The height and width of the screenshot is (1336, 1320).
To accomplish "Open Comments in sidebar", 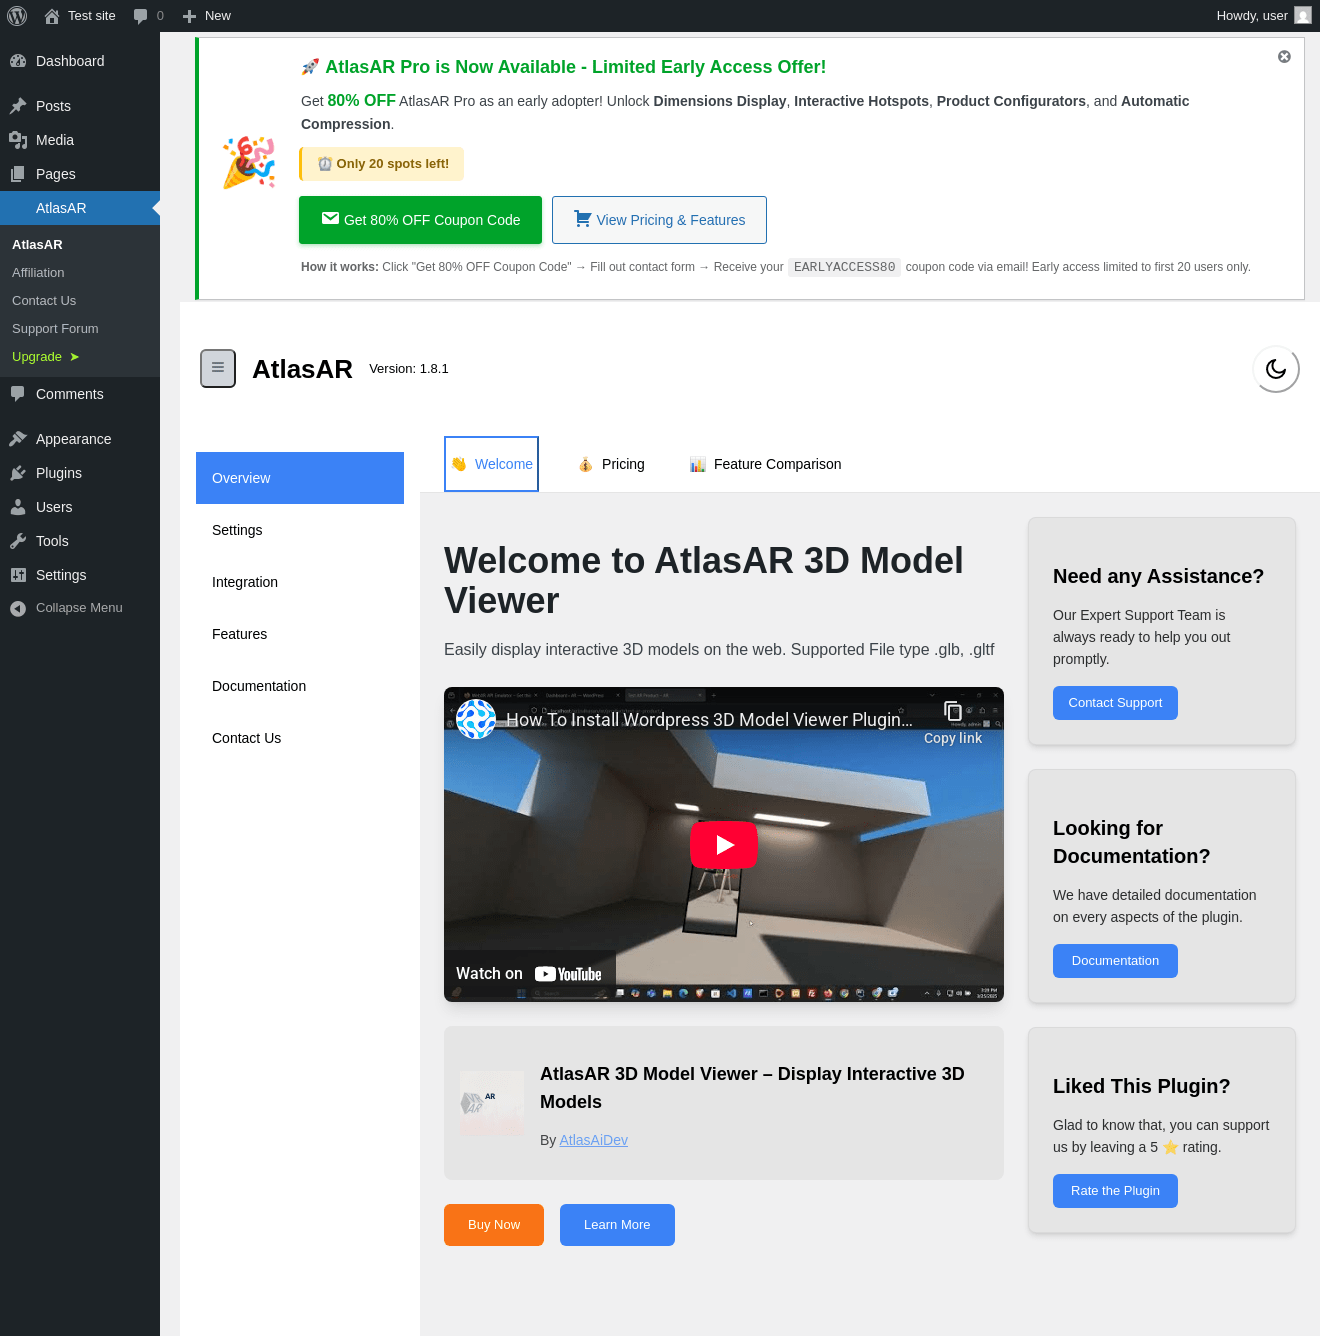I will point(80,394).
